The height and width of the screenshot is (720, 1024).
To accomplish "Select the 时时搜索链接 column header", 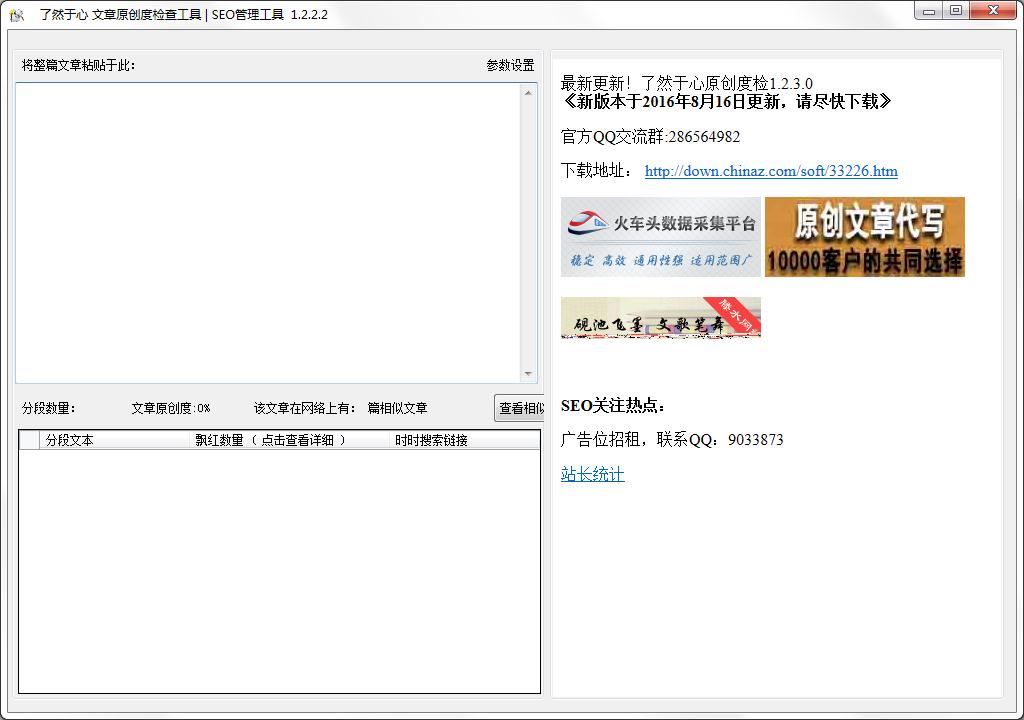I will coord(464,440).
